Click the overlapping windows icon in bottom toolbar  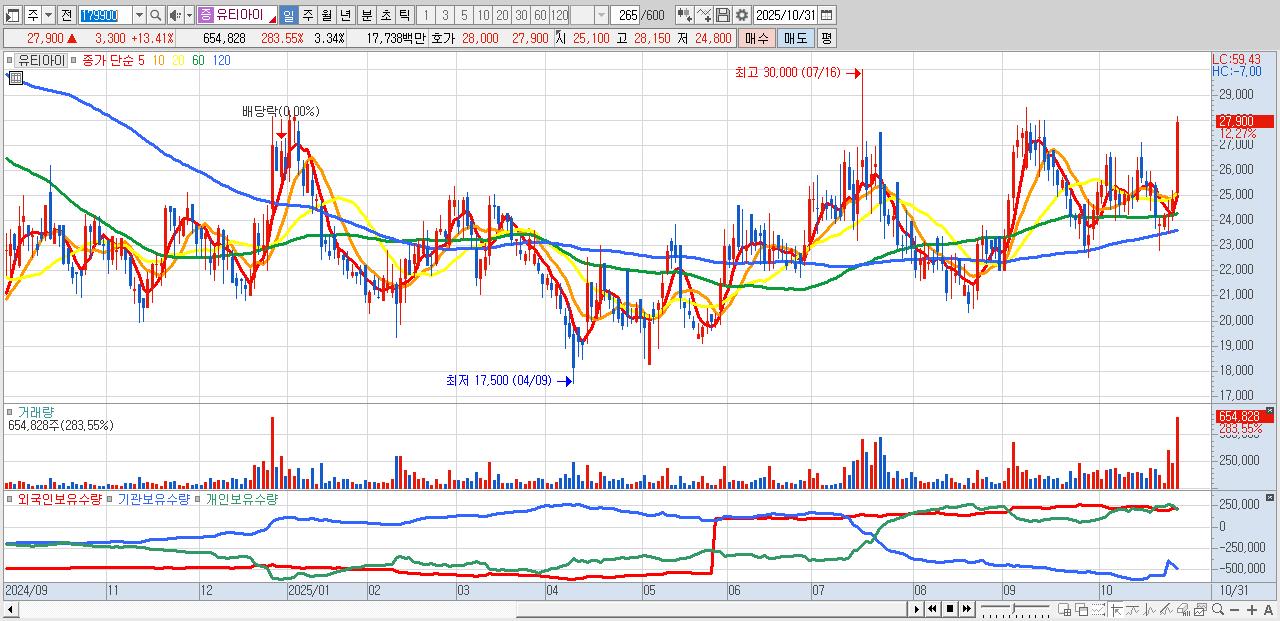(1082, 609)
